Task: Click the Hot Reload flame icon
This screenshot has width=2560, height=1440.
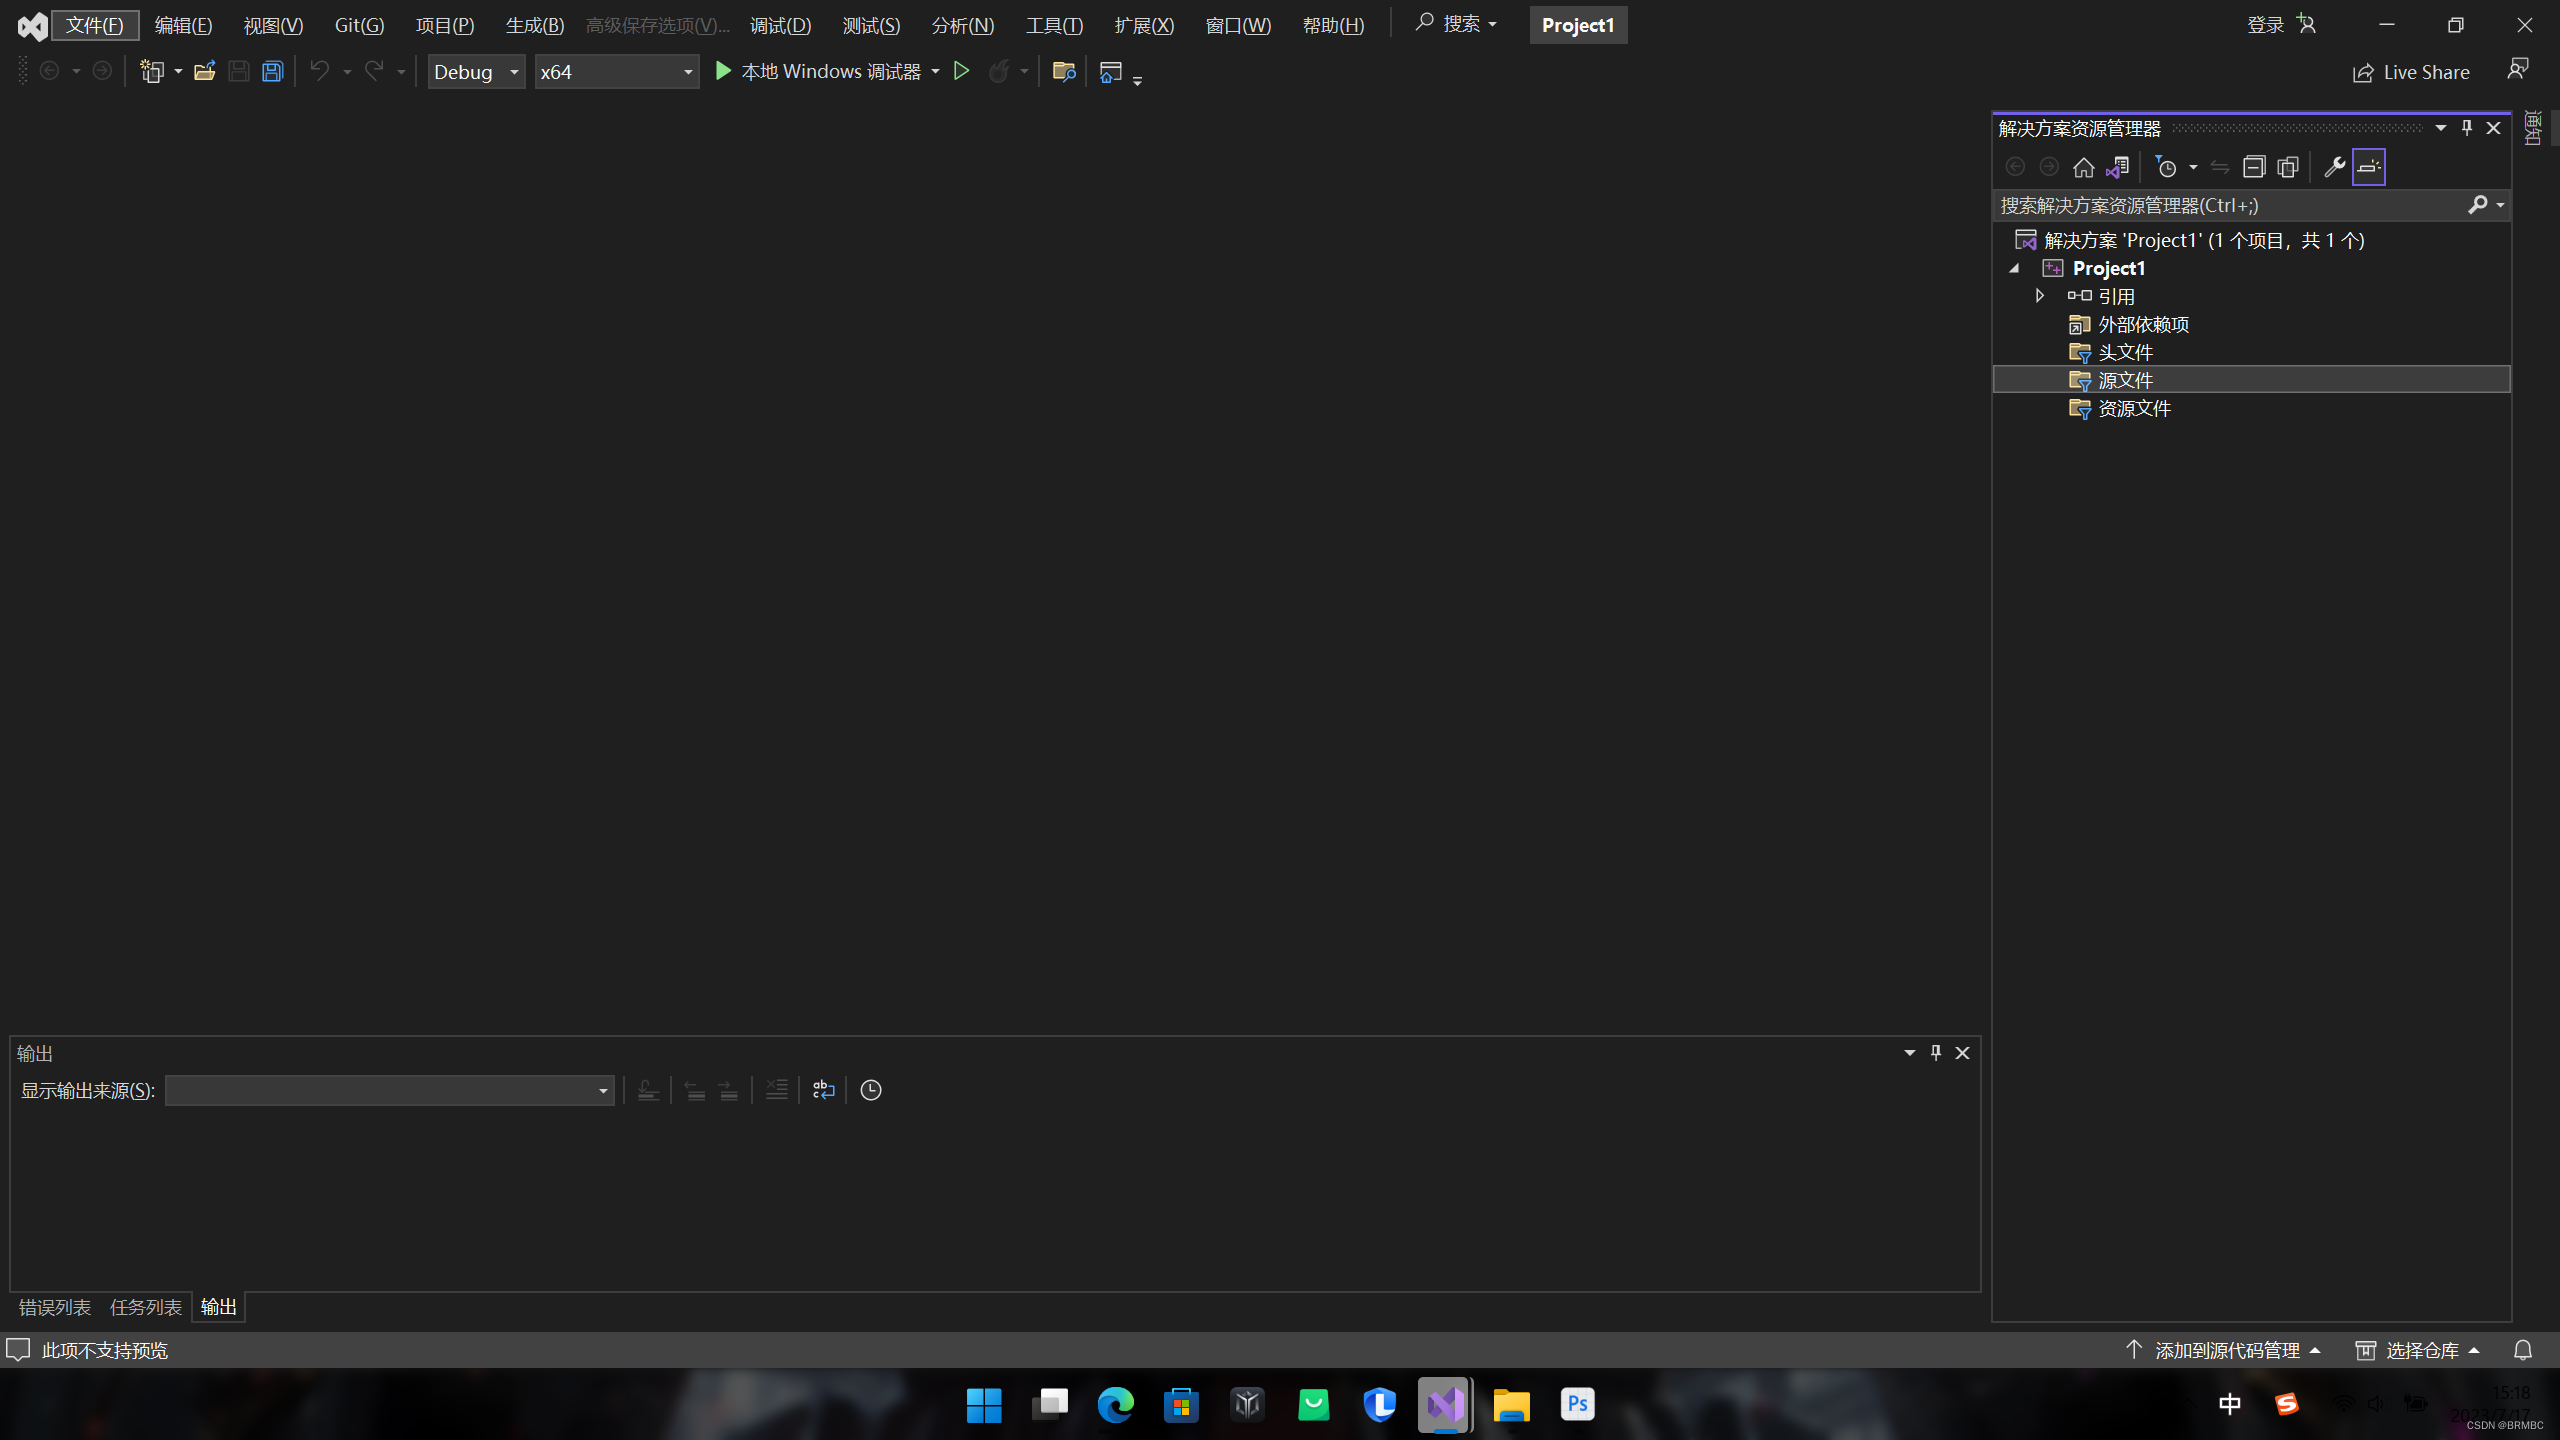Action: pos(998,71)
